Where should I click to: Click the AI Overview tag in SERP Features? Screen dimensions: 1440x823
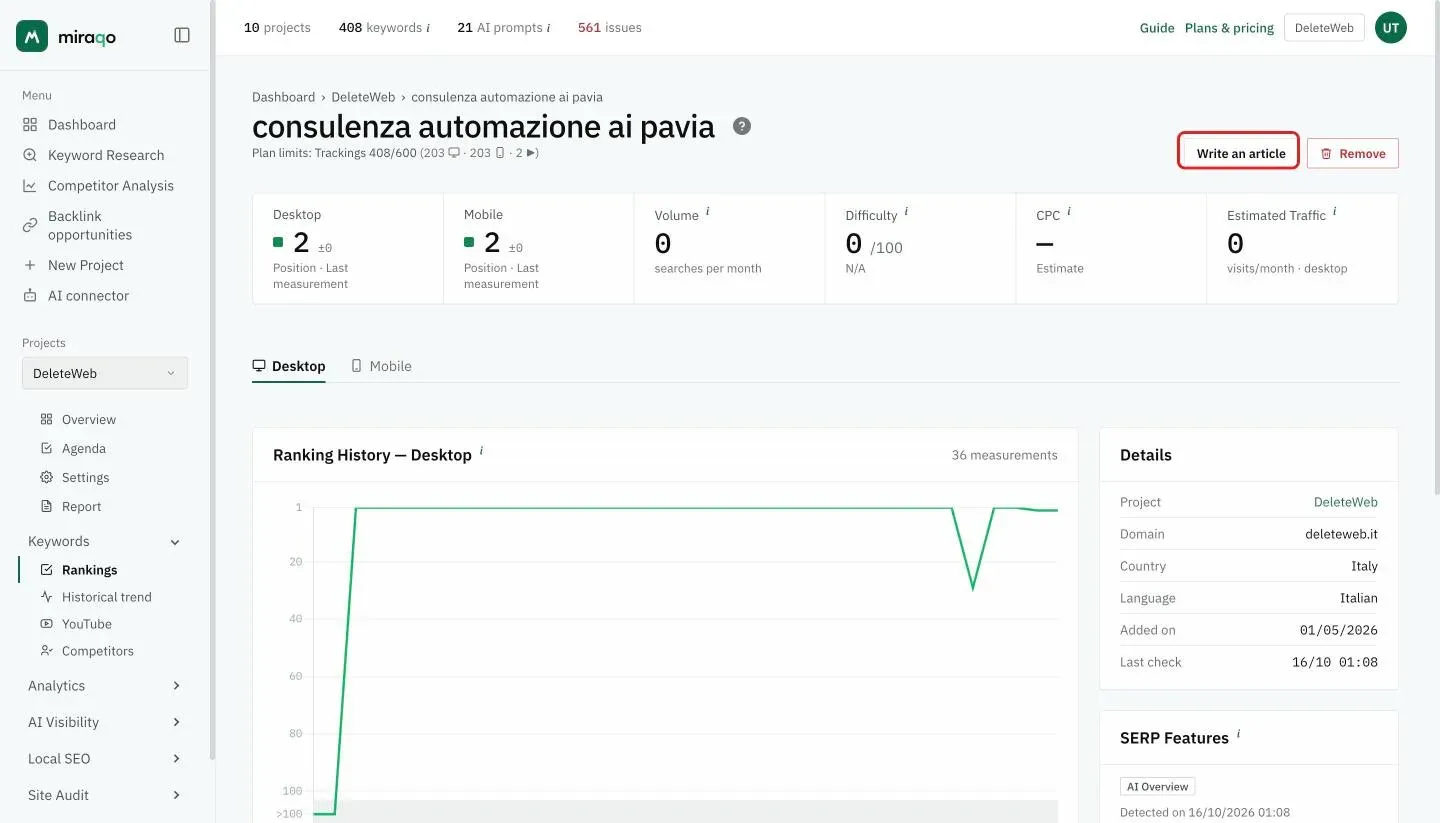(x=1157, y=787)
